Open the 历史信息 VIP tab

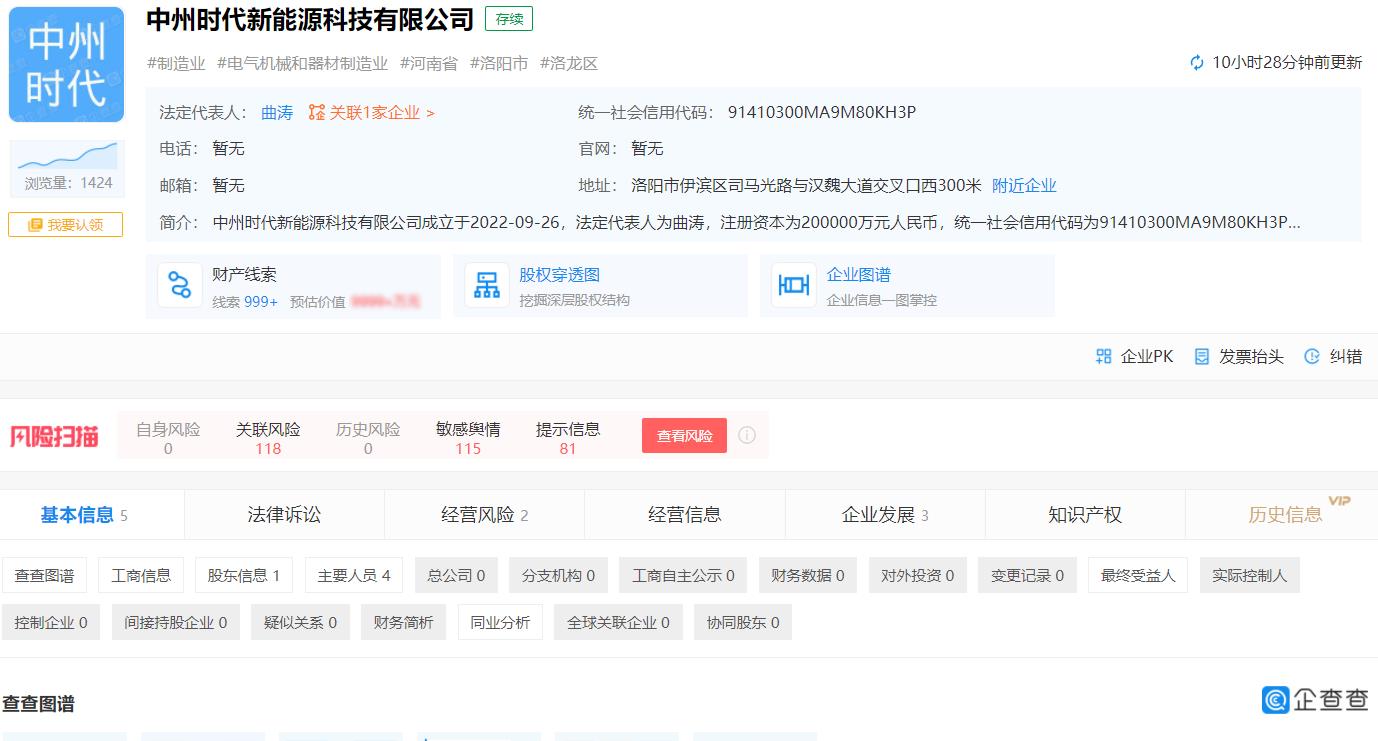pyautogui.click(x=1283, y=513)
